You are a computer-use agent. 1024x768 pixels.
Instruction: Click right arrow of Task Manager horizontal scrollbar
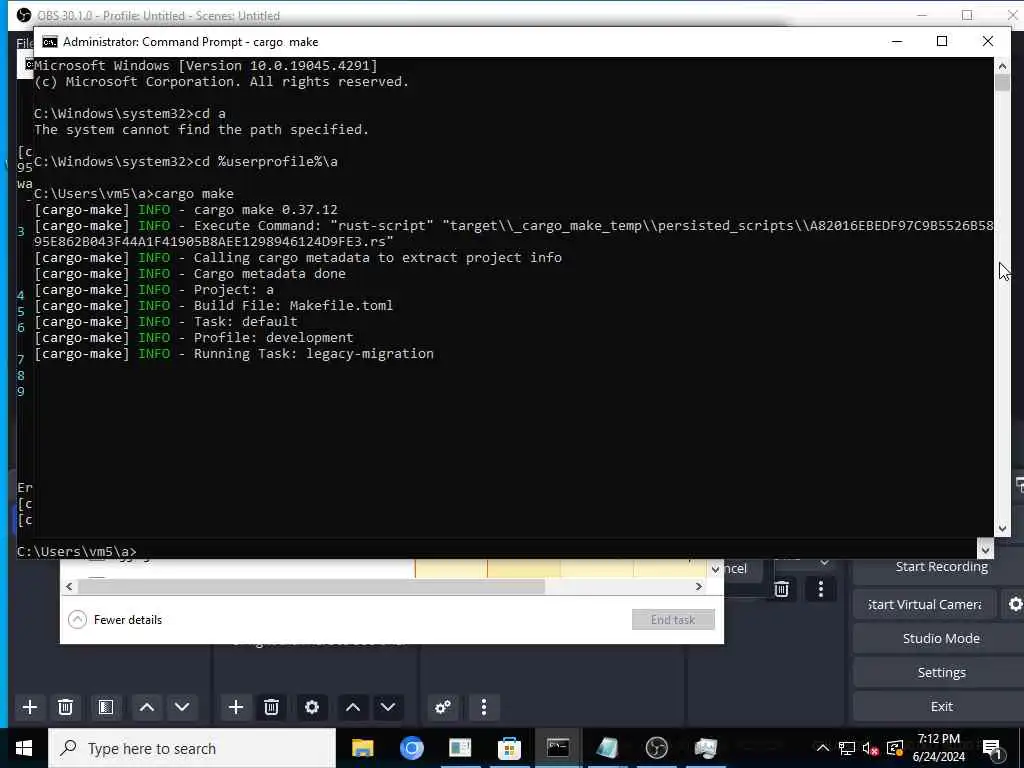pos(698,586)
